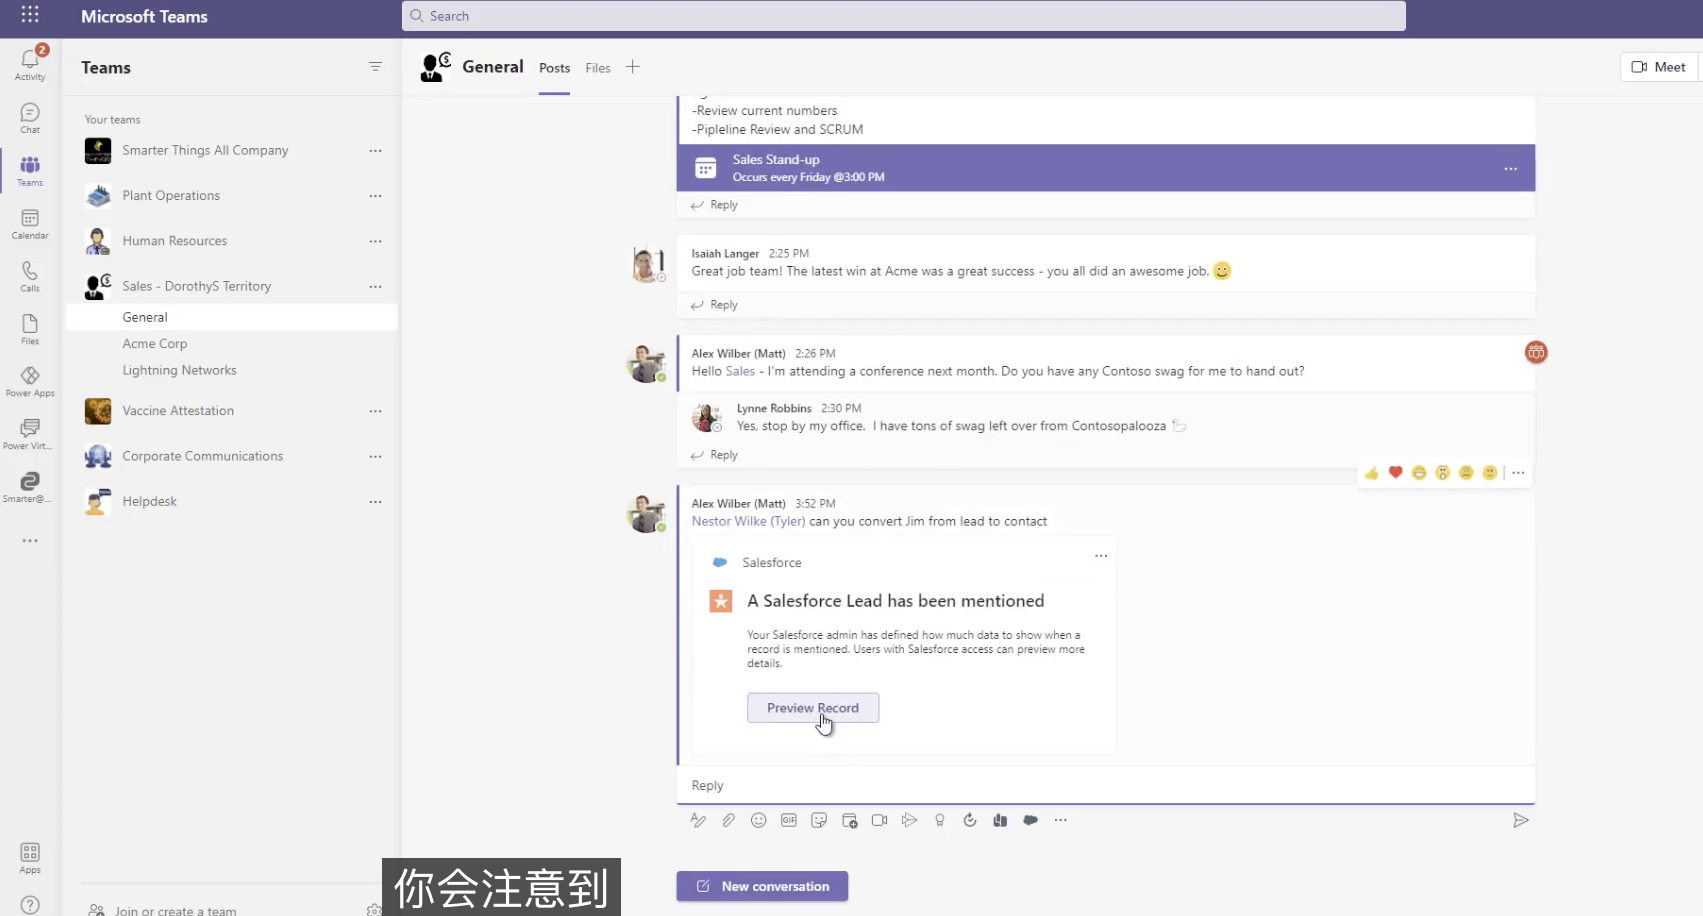Attach a file using the paperclip icon
1703x916 pixels.
(x=729, y=820)
